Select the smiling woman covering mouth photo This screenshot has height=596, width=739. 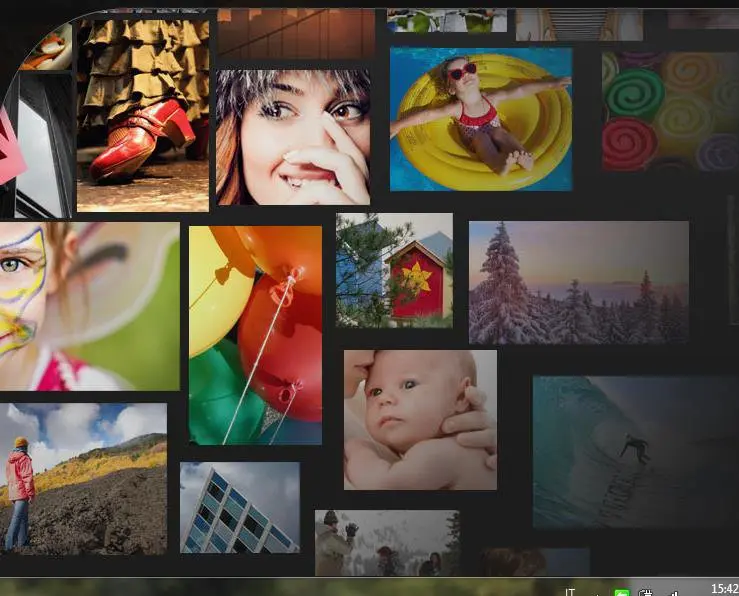click(x=293, y=137)
